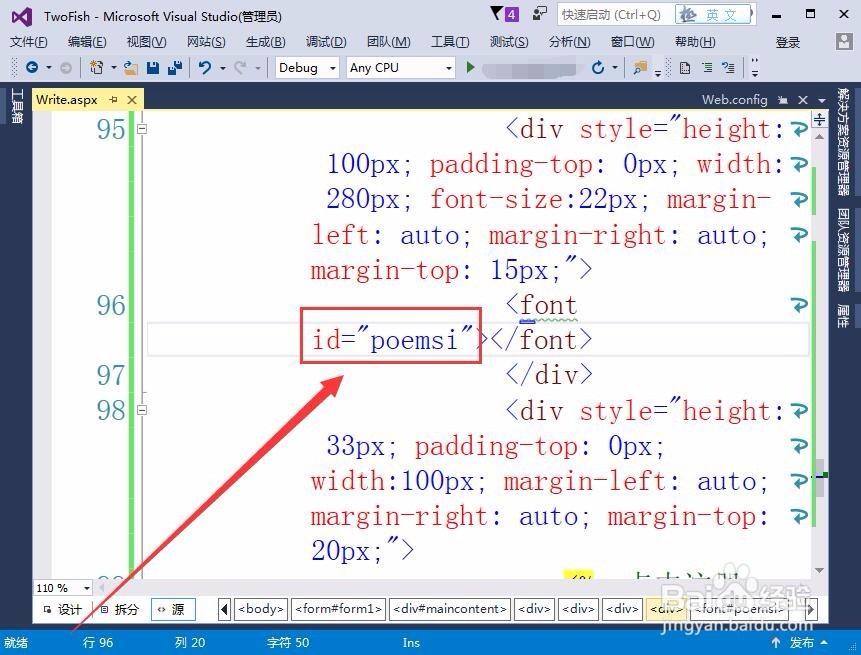Open the 帮助(H) menu
The width and height of the screenshot is (861, 655).
(x=695, y=42)
